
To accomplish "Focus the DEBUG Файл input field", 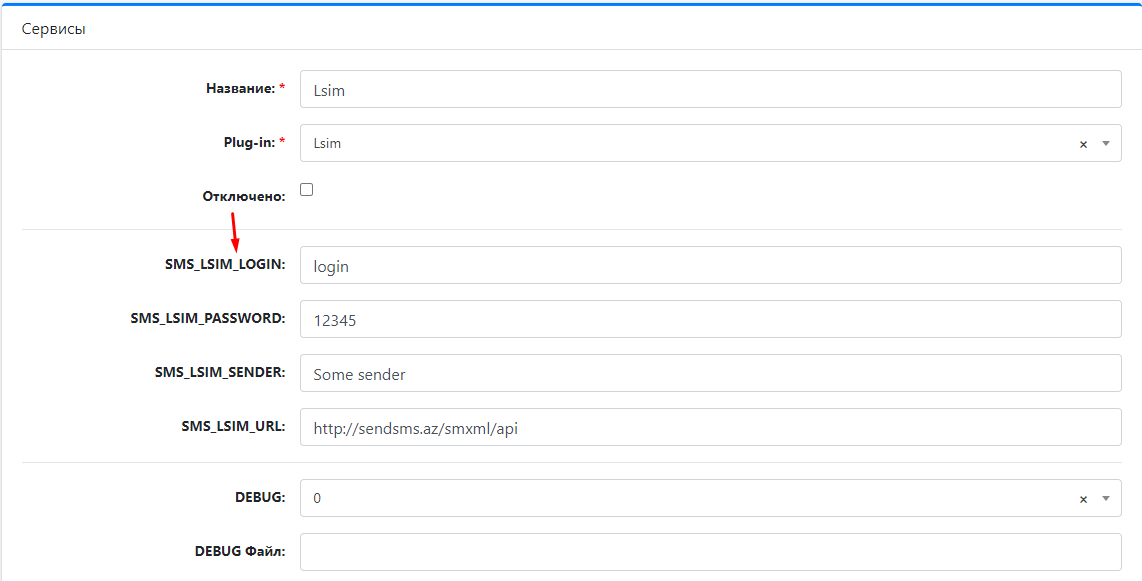I will 710,552.
